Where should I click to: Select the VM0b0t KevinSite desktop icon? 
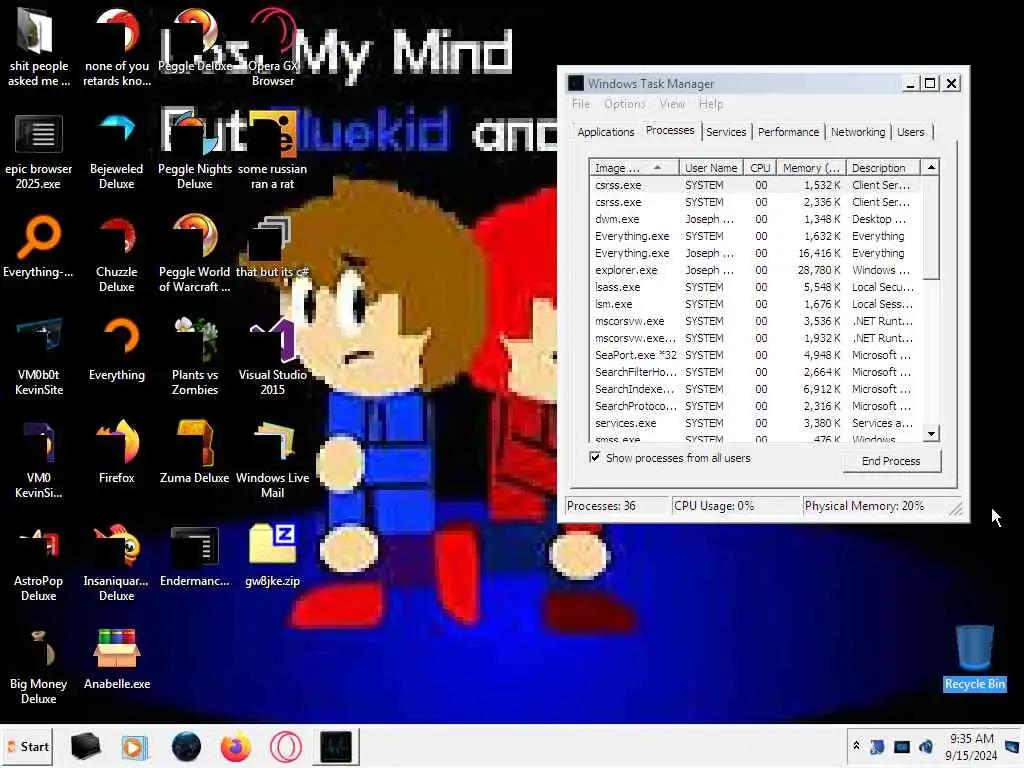tap(39, 357)
